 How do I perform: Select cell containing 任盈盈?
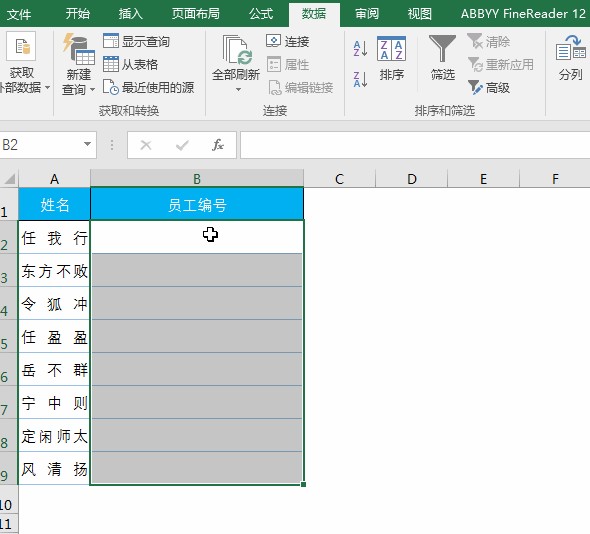(54, 336)
